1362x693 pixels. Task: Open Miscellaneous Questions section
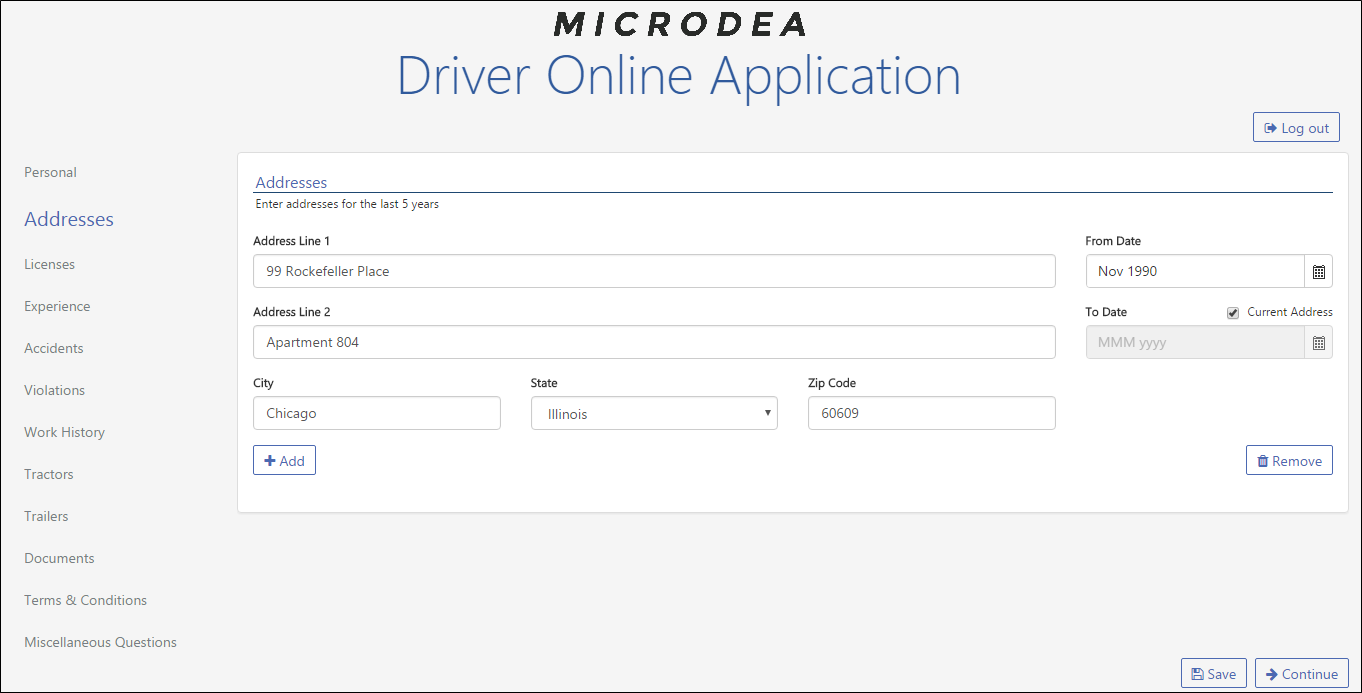pyautogui.click(x=100, y=642)
